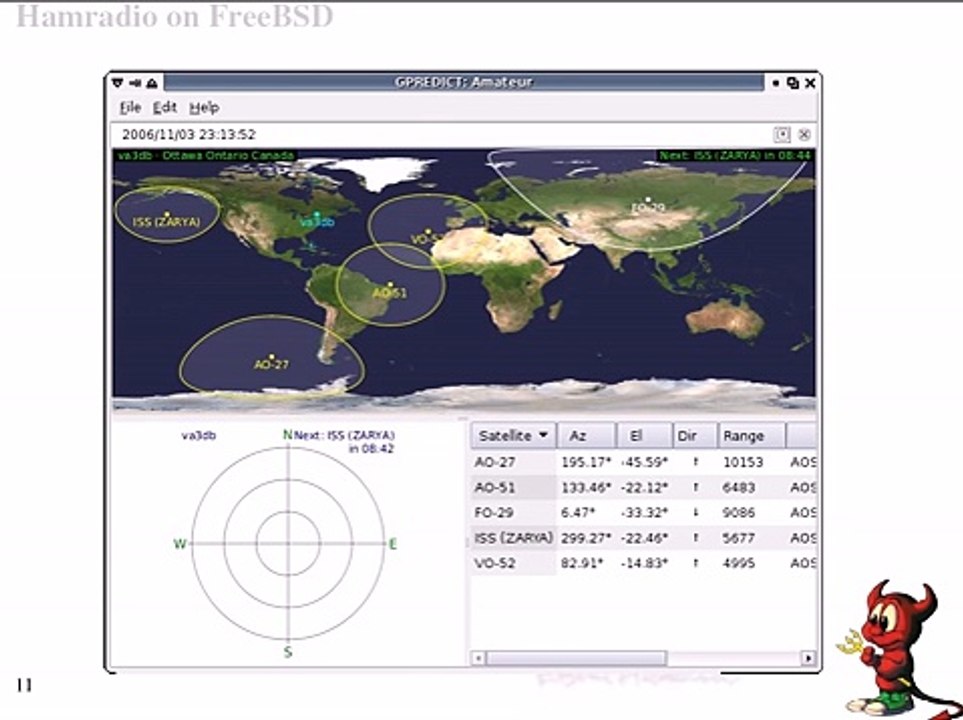Click the horizontal scrollbar right arrow
Image resolution: width=963 pixels, height=720 pixels.
[x=809, y=659]
